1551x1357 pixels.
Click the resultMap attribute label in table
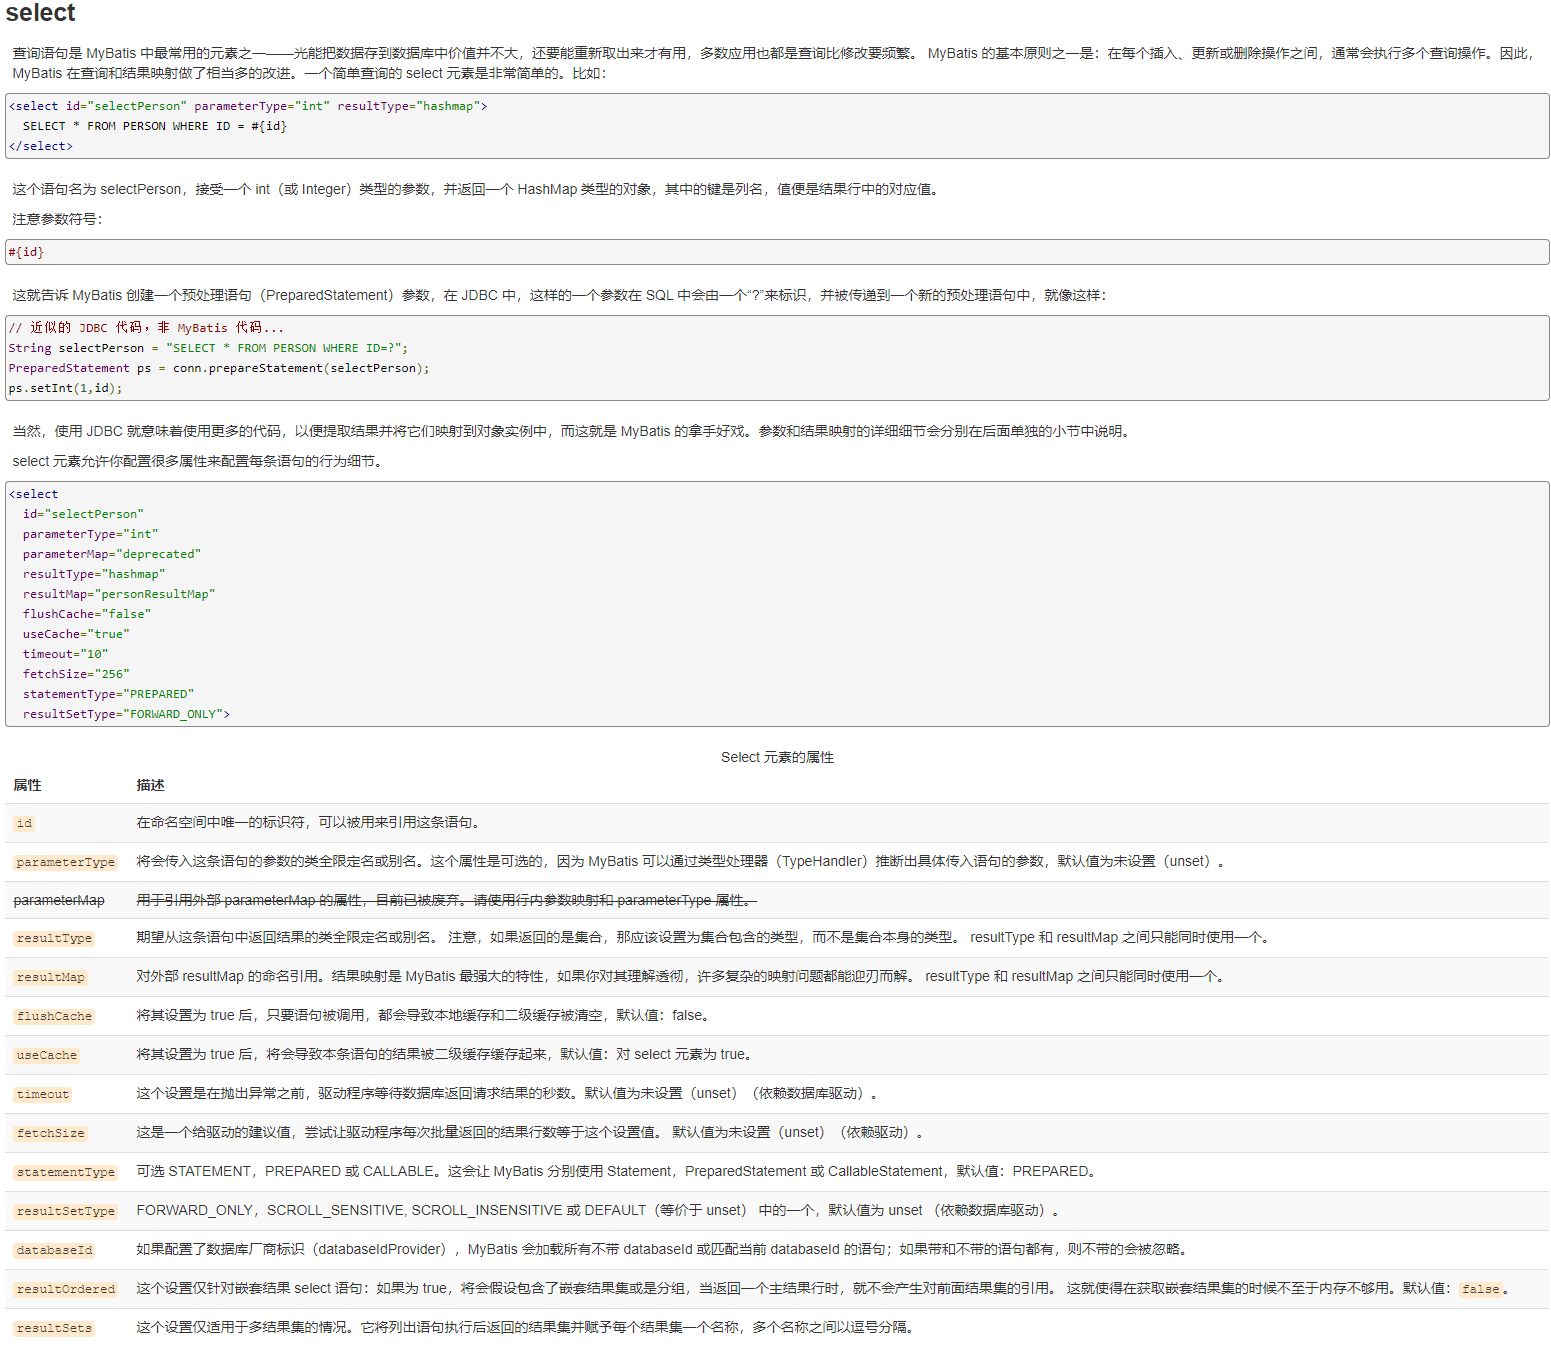coord(50,977)
